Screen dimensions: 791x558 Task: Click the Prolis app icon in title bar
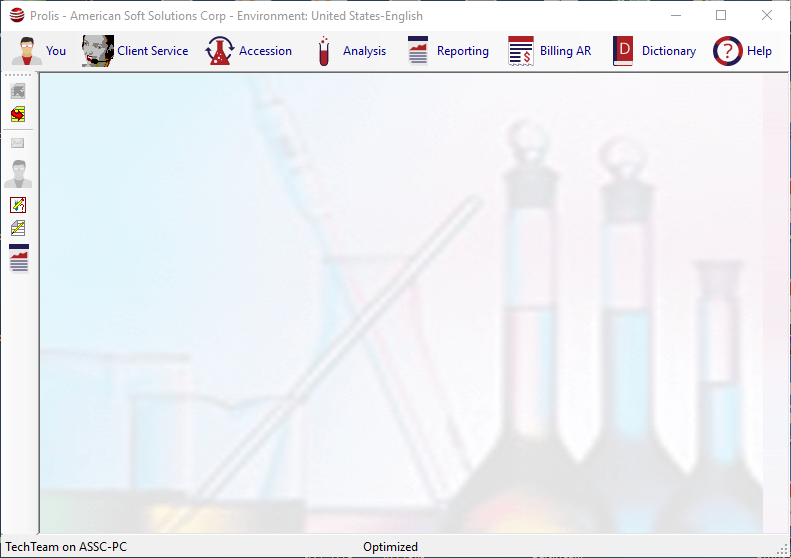[x=16, y=16]
